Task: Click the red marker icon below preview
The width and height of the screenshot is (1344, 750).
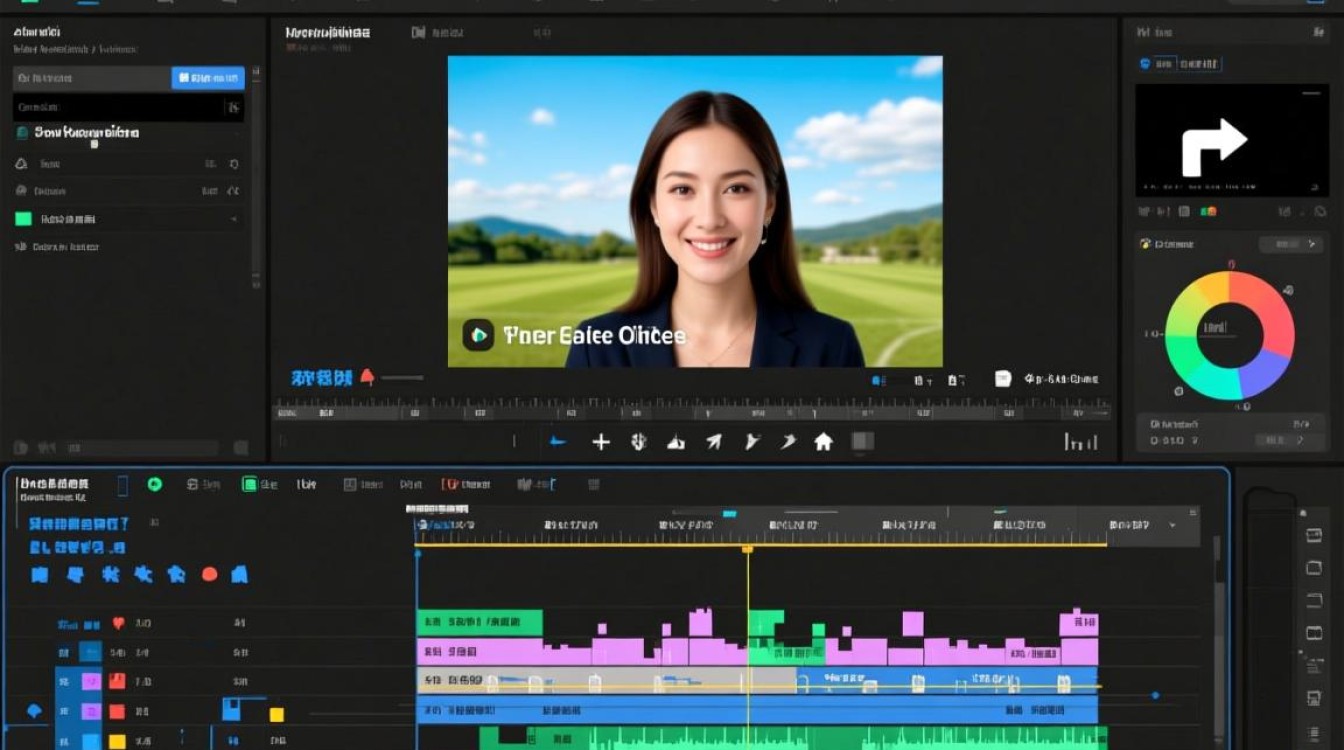Action: (x=367, y=377)
